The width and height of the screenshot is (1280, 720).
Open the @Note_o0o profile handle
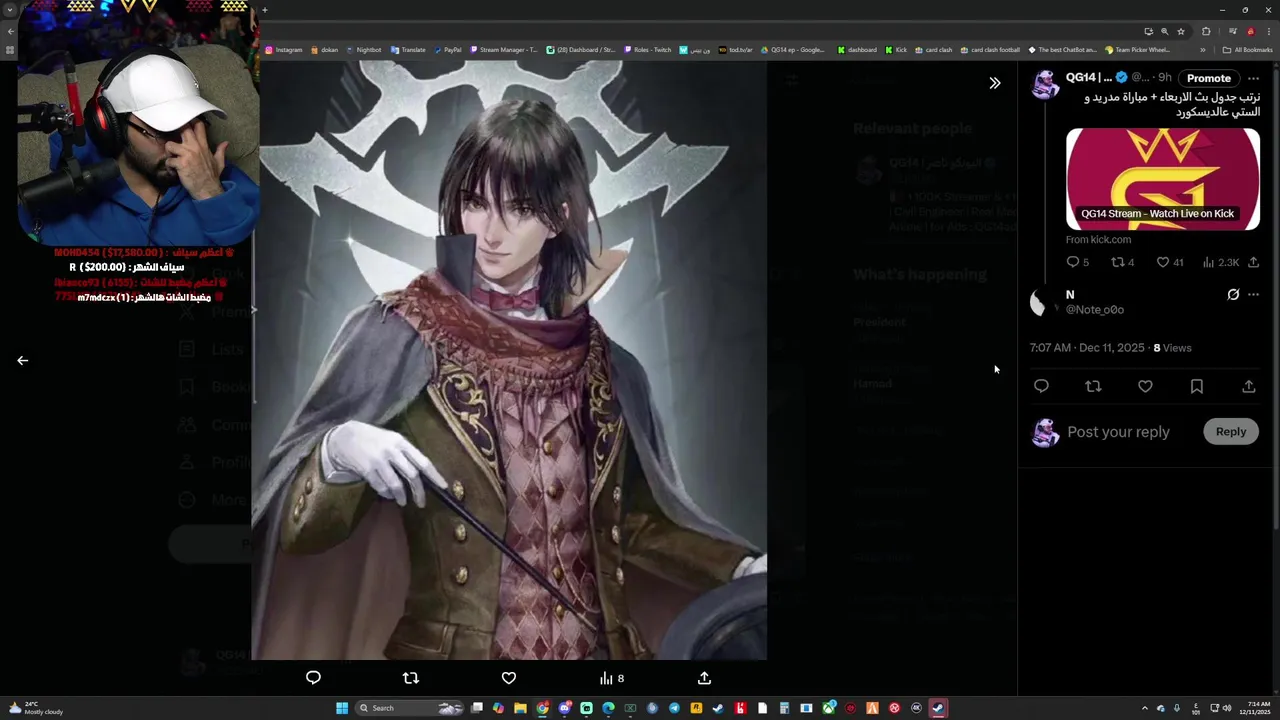(1094, 310)
